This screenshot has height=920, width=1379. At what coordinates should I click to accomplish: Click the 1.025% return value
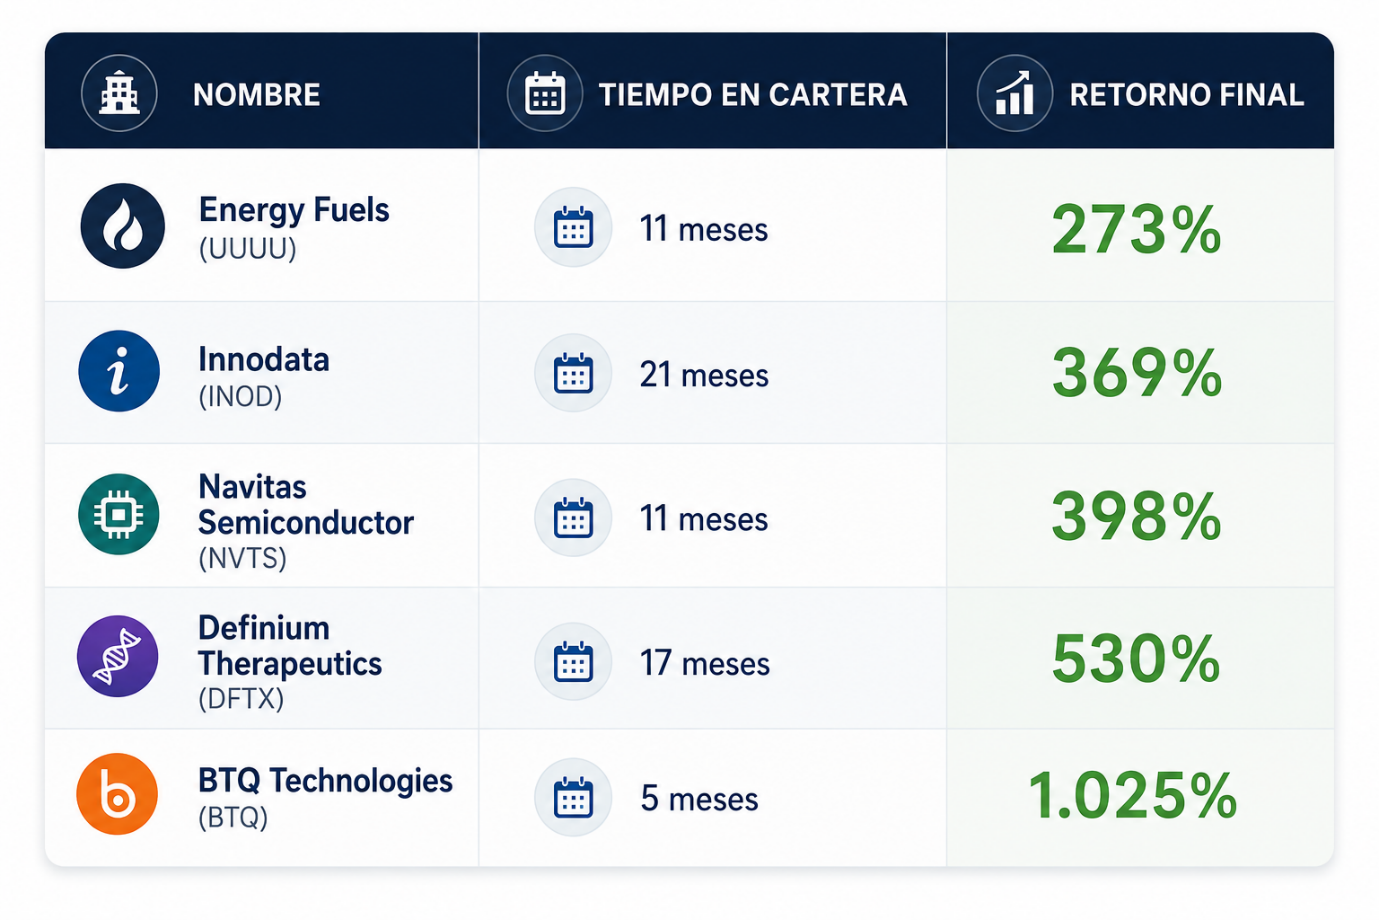coord(1133,796)
